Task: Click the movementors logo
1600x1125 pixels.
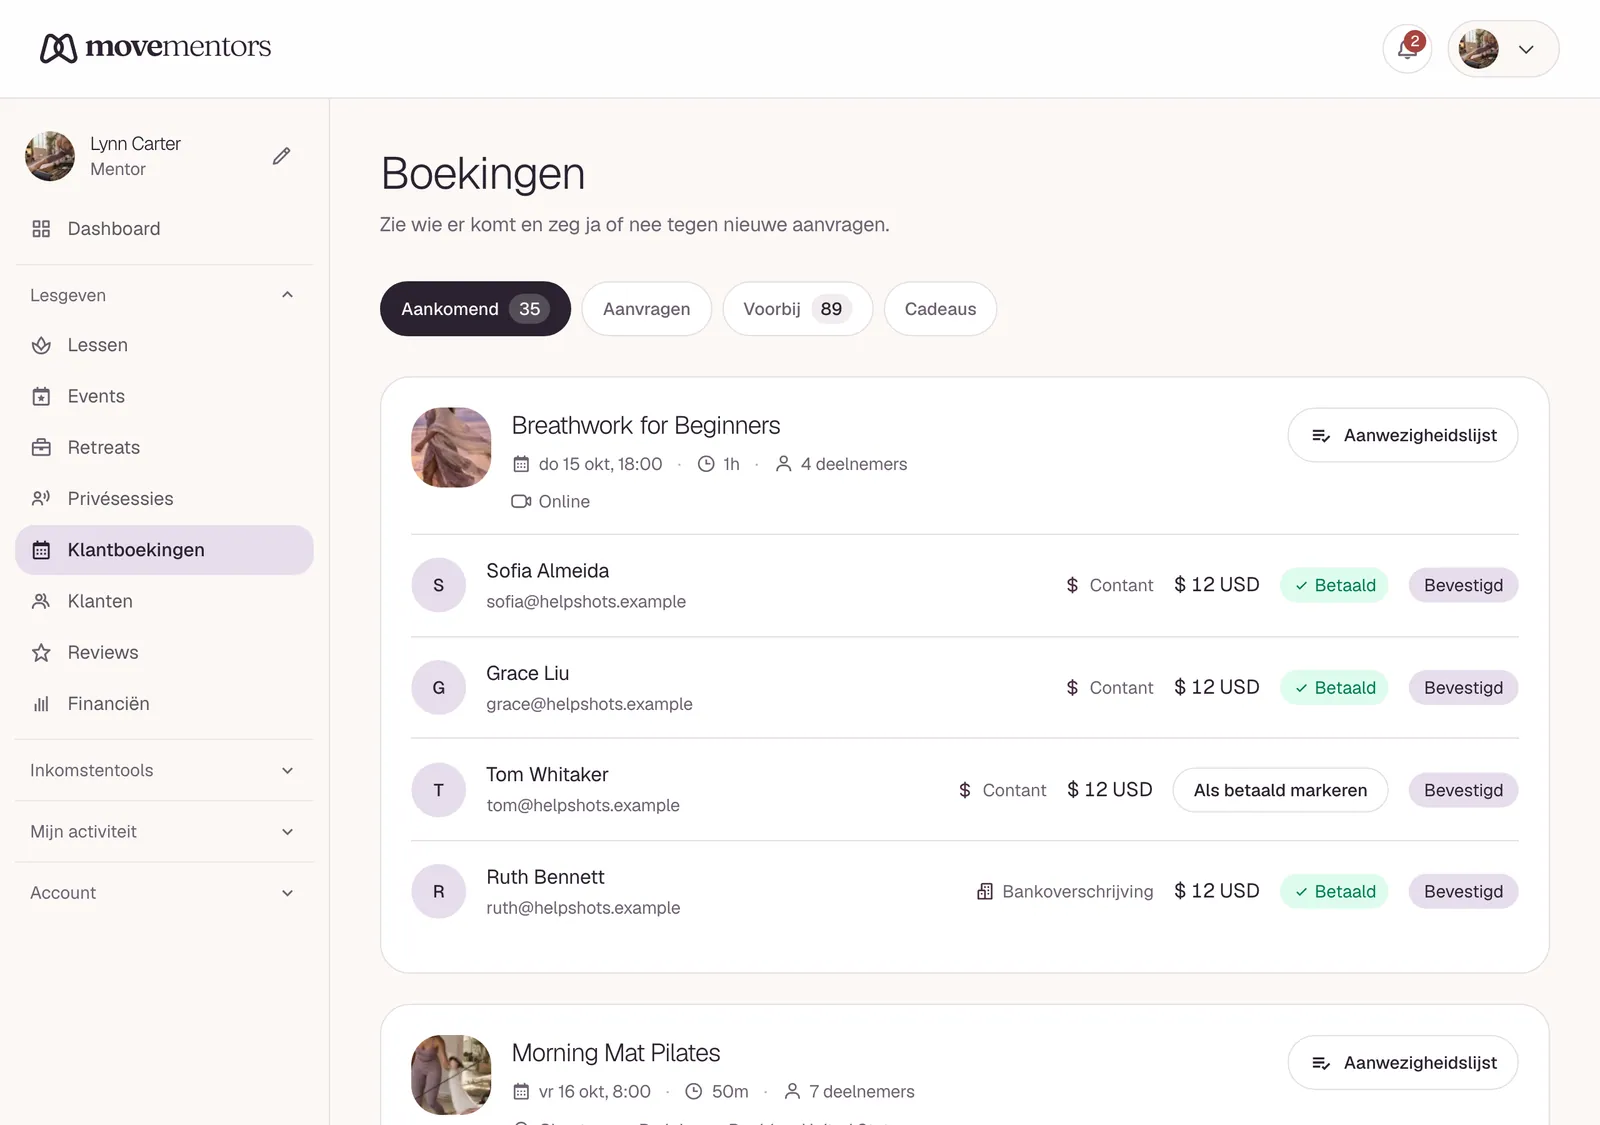Action: click(155, 47)
